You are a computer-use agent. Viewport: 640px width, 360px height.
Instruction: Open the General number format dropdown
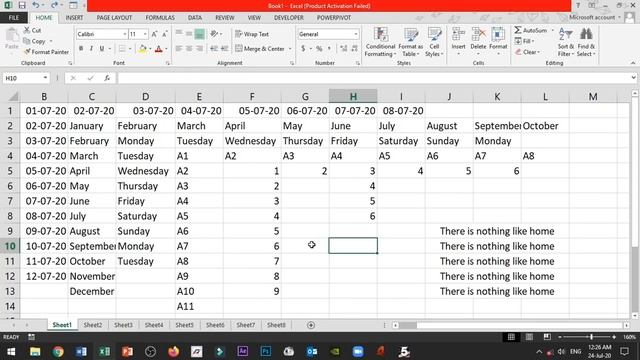356,34
